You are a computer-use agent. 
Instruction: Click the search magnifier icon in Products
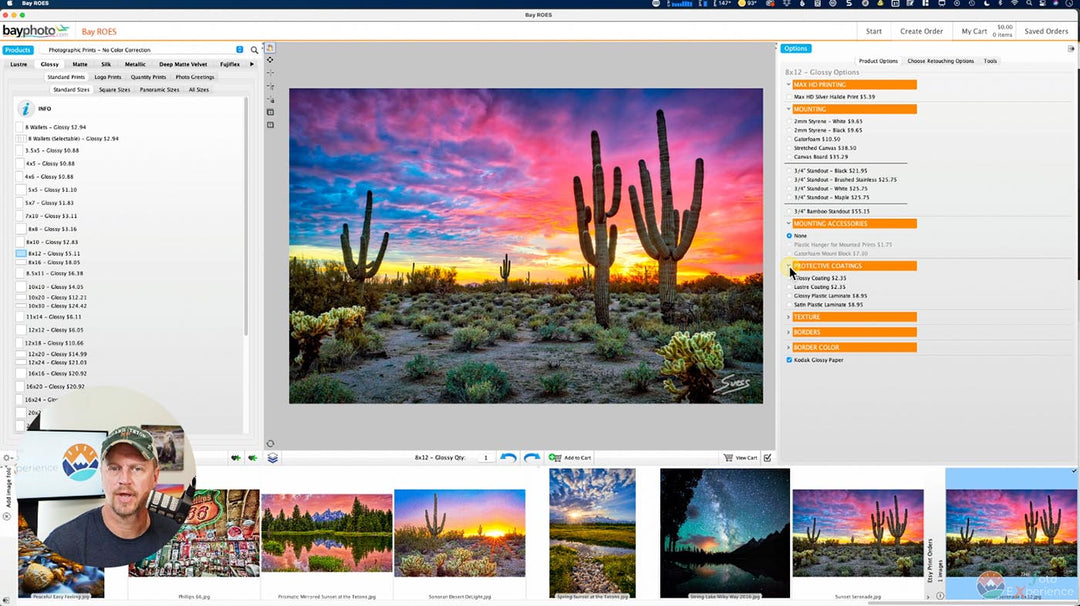click(x=255, y=50)
